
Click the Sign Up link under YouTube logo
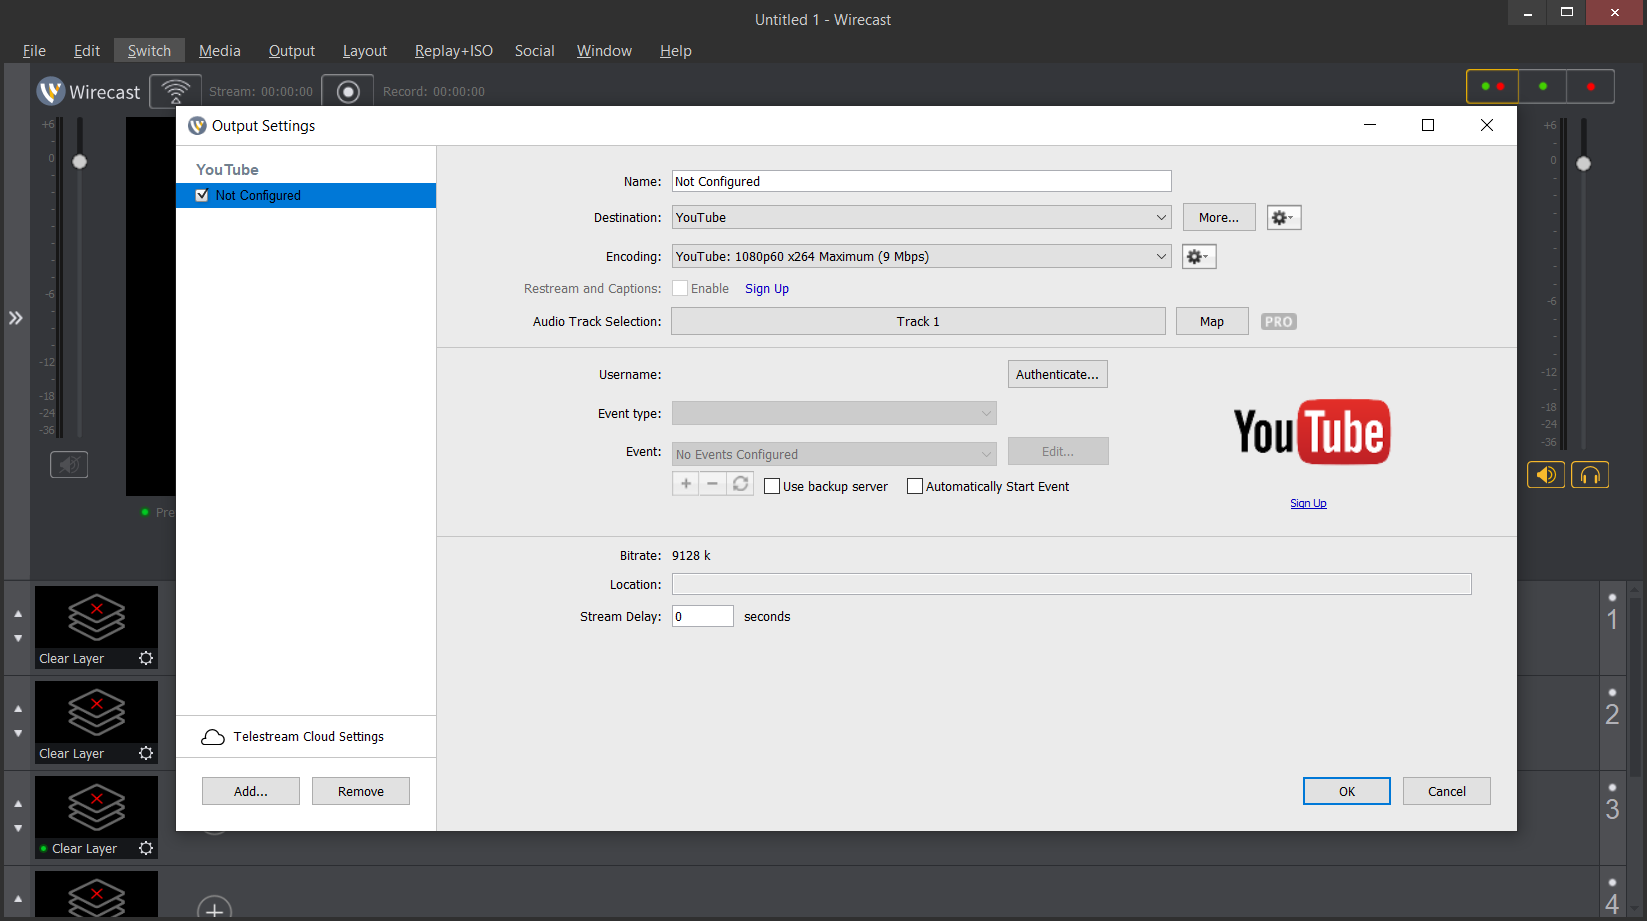1308,503
